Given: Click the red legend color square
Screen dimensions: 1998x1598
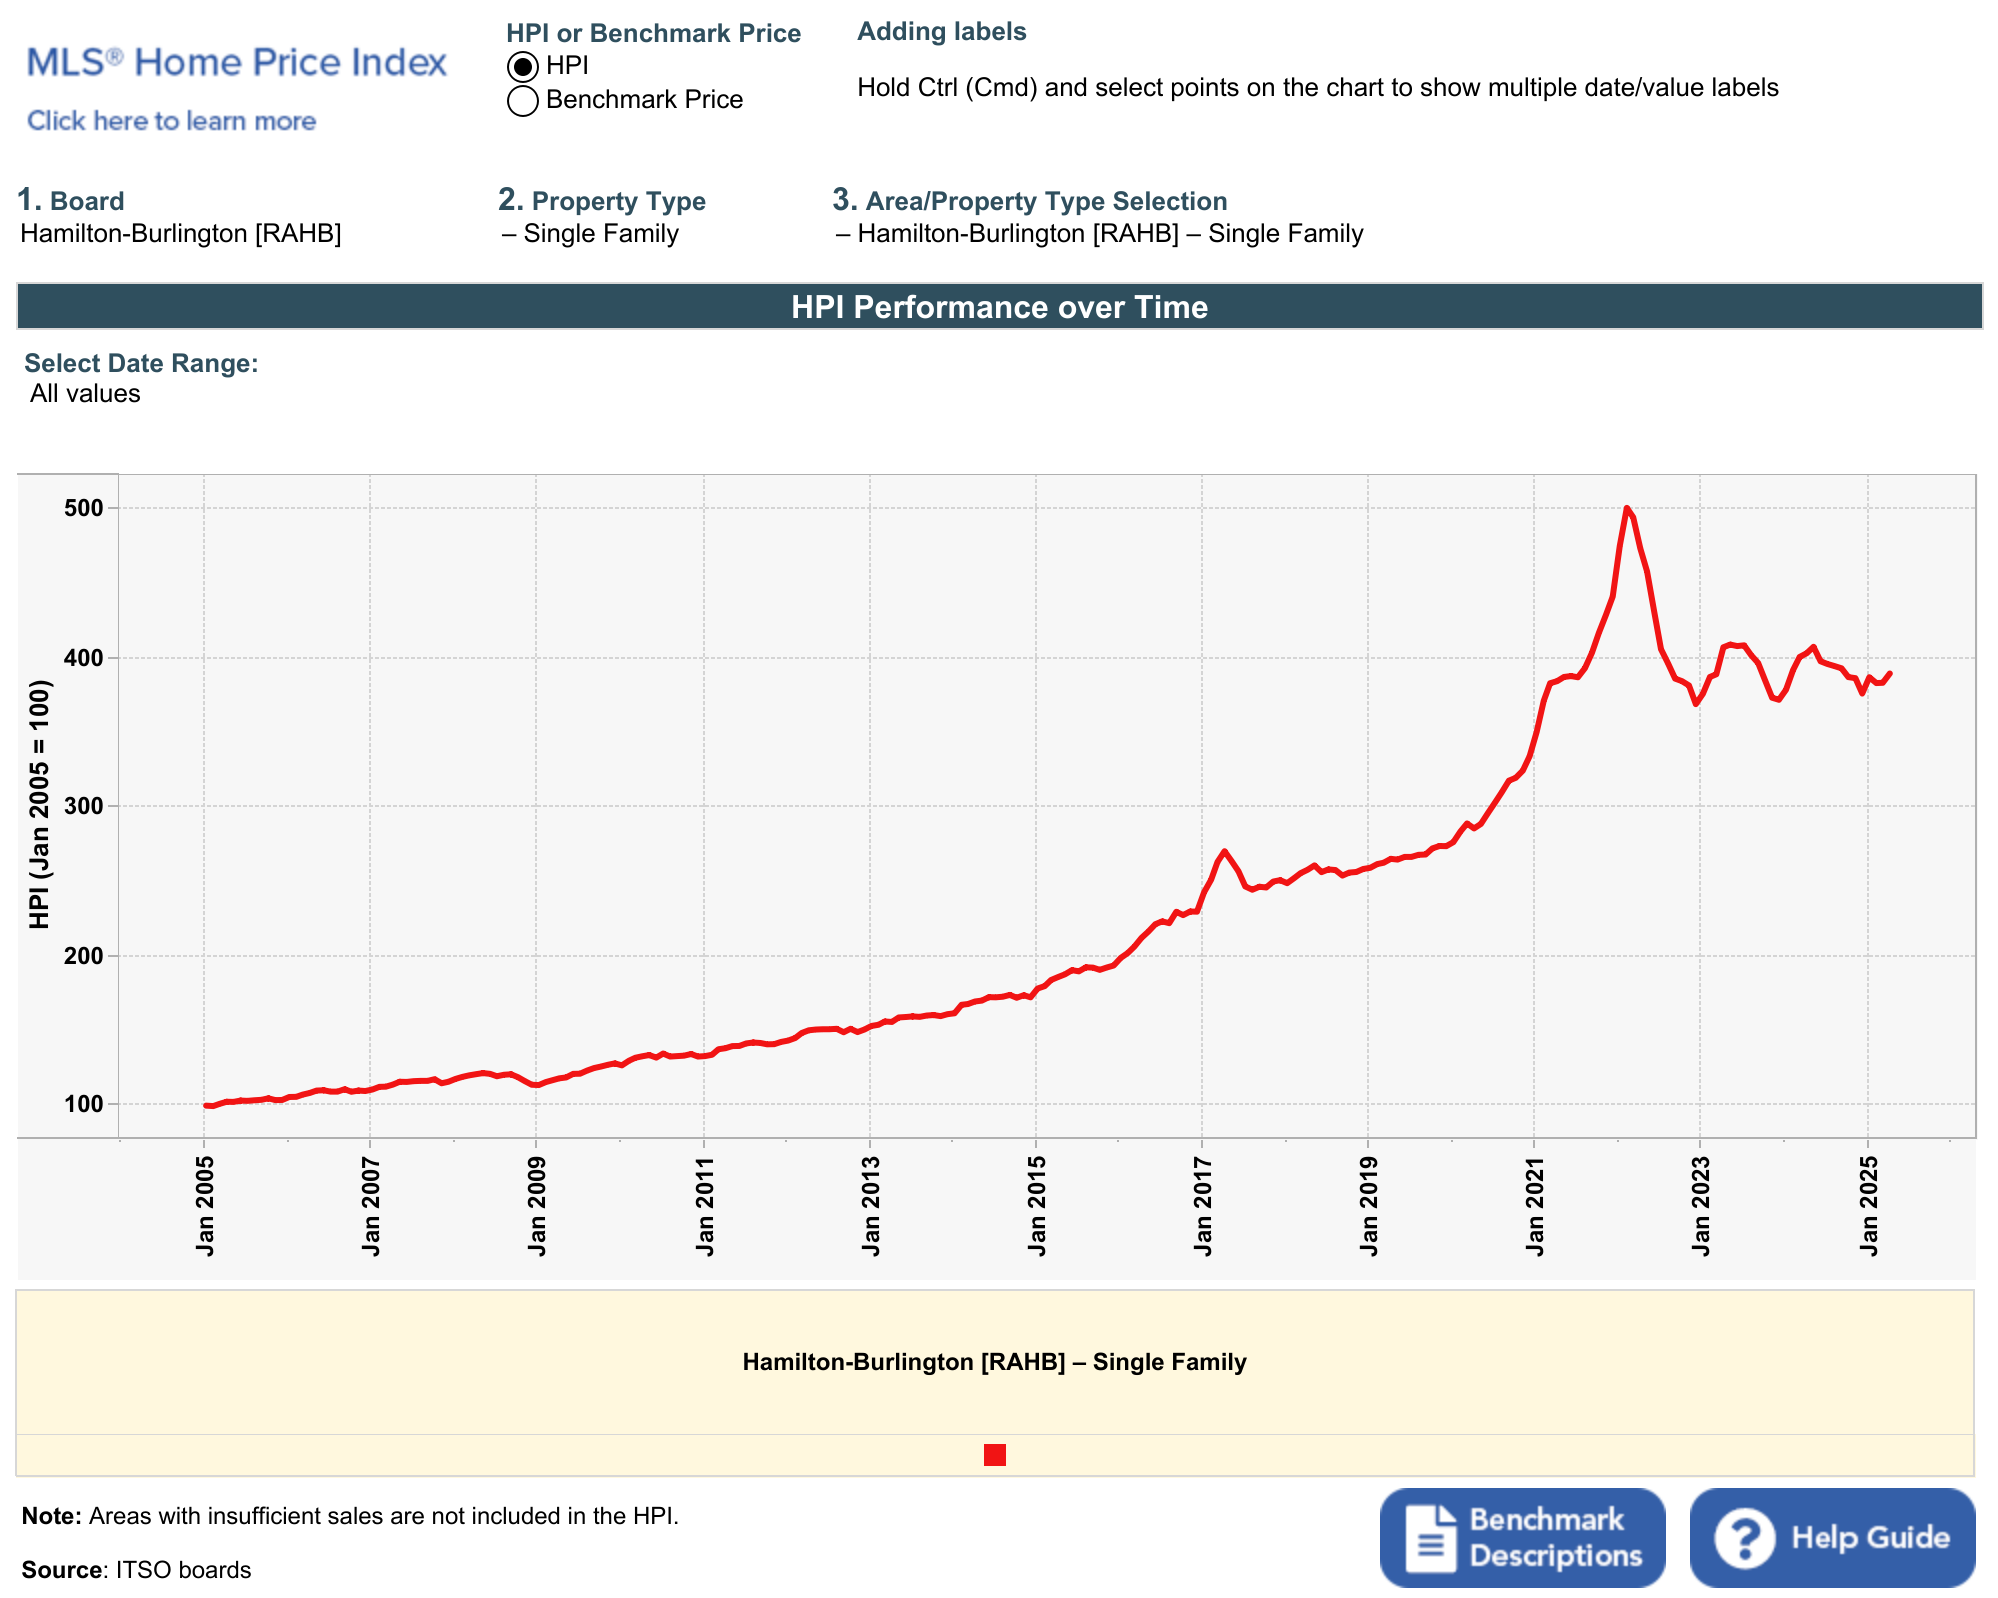Looking at the screenshot, I should click(x=994, y=1455).
